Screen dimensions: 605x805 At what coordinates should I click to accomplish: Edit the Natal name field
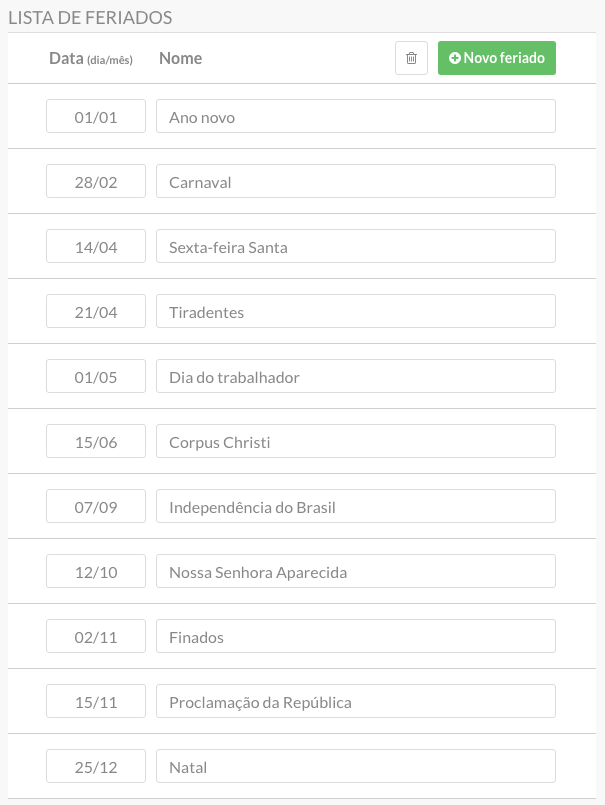(x=355, y=766)
